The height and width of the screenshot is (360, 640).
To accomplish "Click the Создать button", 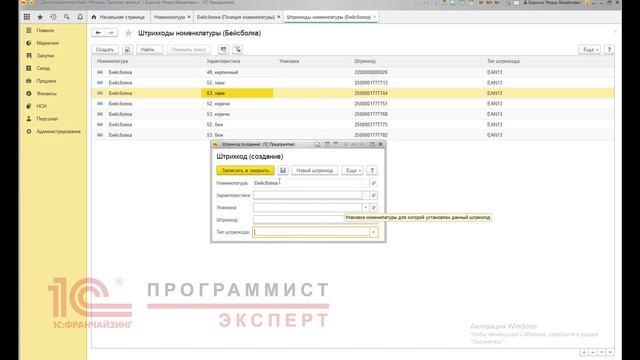I will (105, 49).
